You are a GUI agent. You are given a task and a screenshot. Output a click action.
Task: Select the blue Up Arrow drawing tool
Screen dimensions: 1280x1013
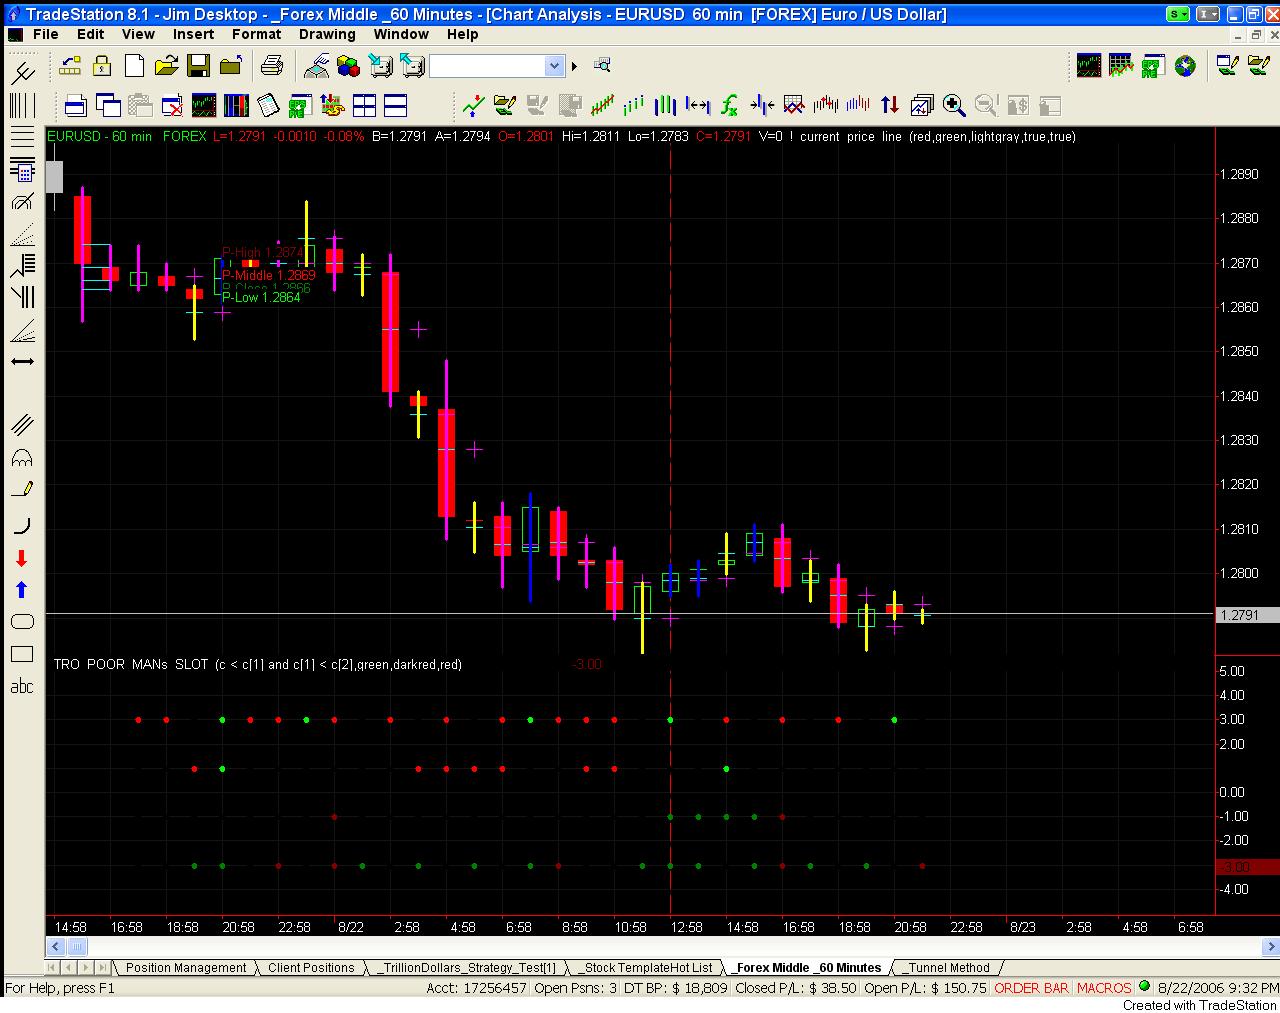tap(21, 590)
